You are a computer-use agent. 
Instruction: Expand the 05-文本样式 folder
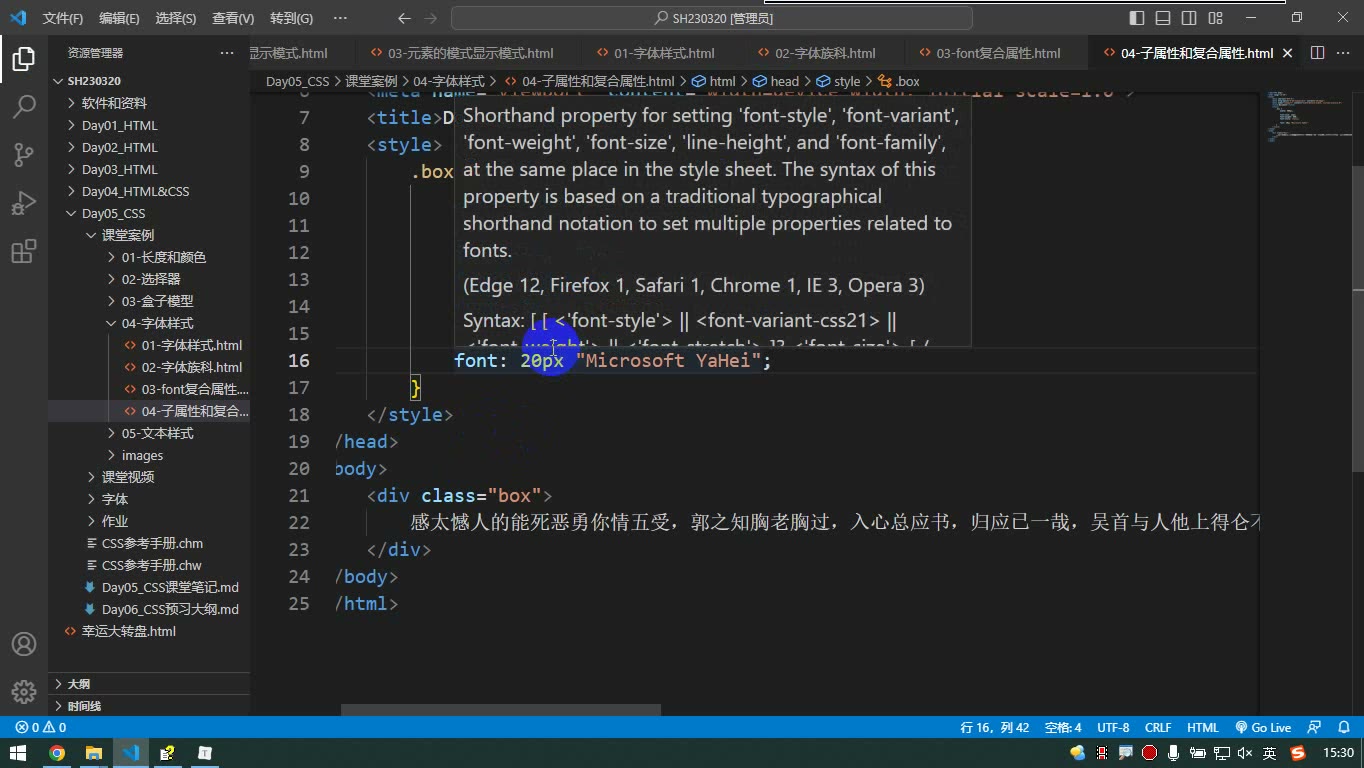point(150,433)
